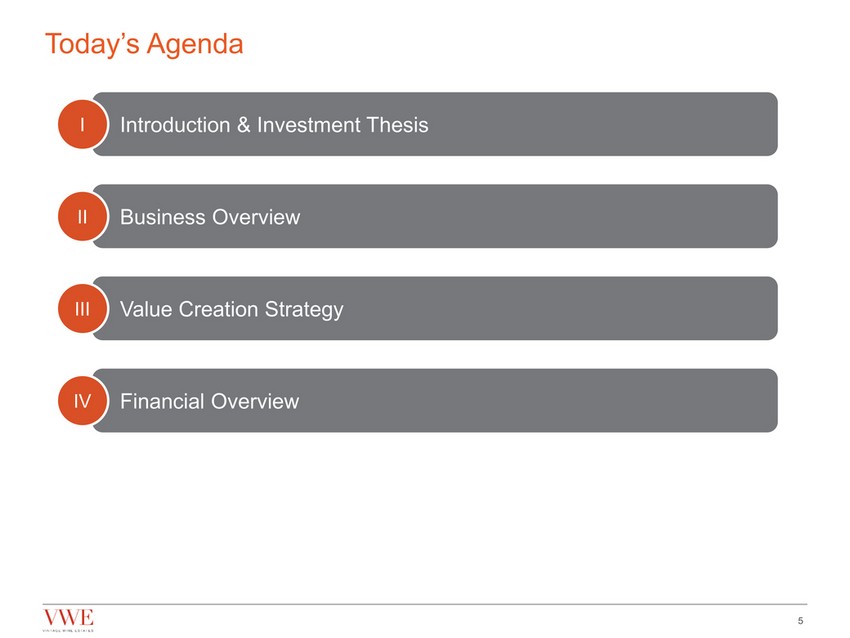The image size is (850, 638).
Task: Click the word Strategy in third bar
Action: tap(304, 309)
